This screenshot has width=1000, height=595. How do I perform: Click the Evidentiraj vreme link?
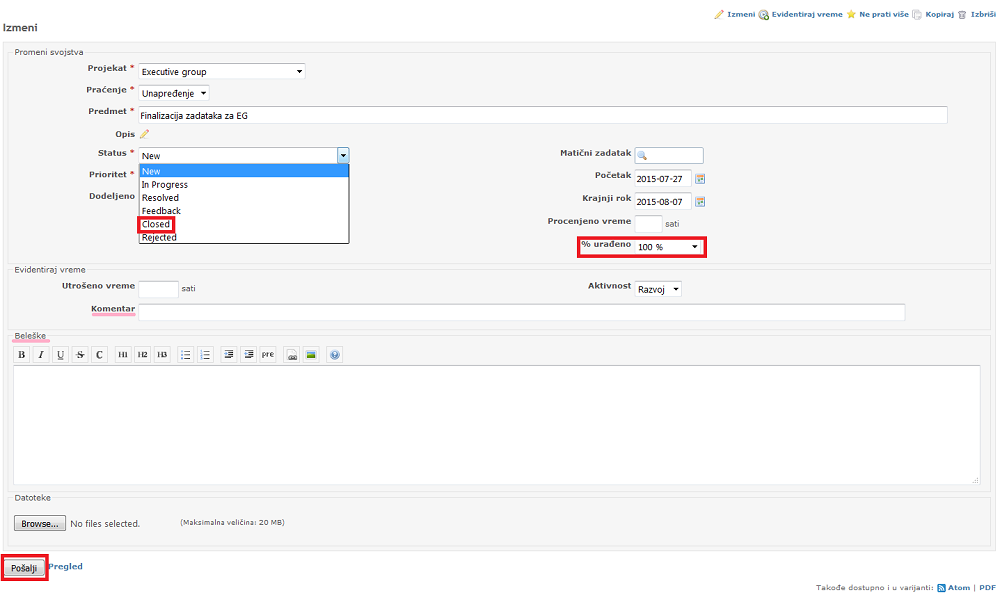pos(806,15)
